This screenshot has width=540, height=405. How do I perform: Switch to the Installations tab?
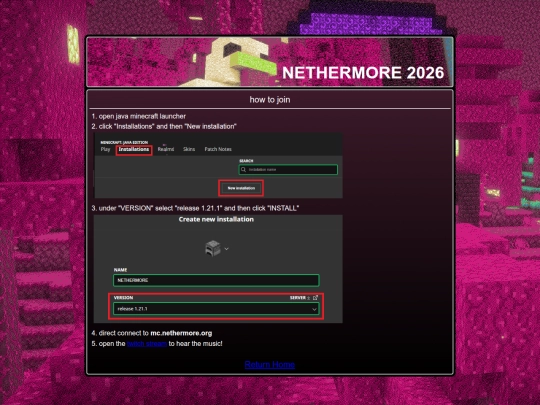(x=134, y=149)
